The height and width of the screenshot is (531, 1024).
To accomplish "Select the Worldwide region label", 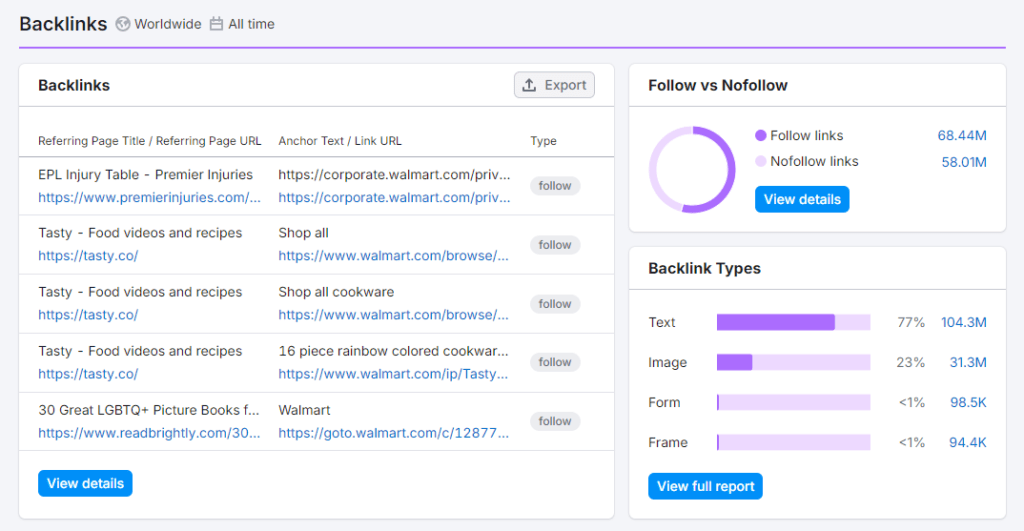I will pos(168,24).
